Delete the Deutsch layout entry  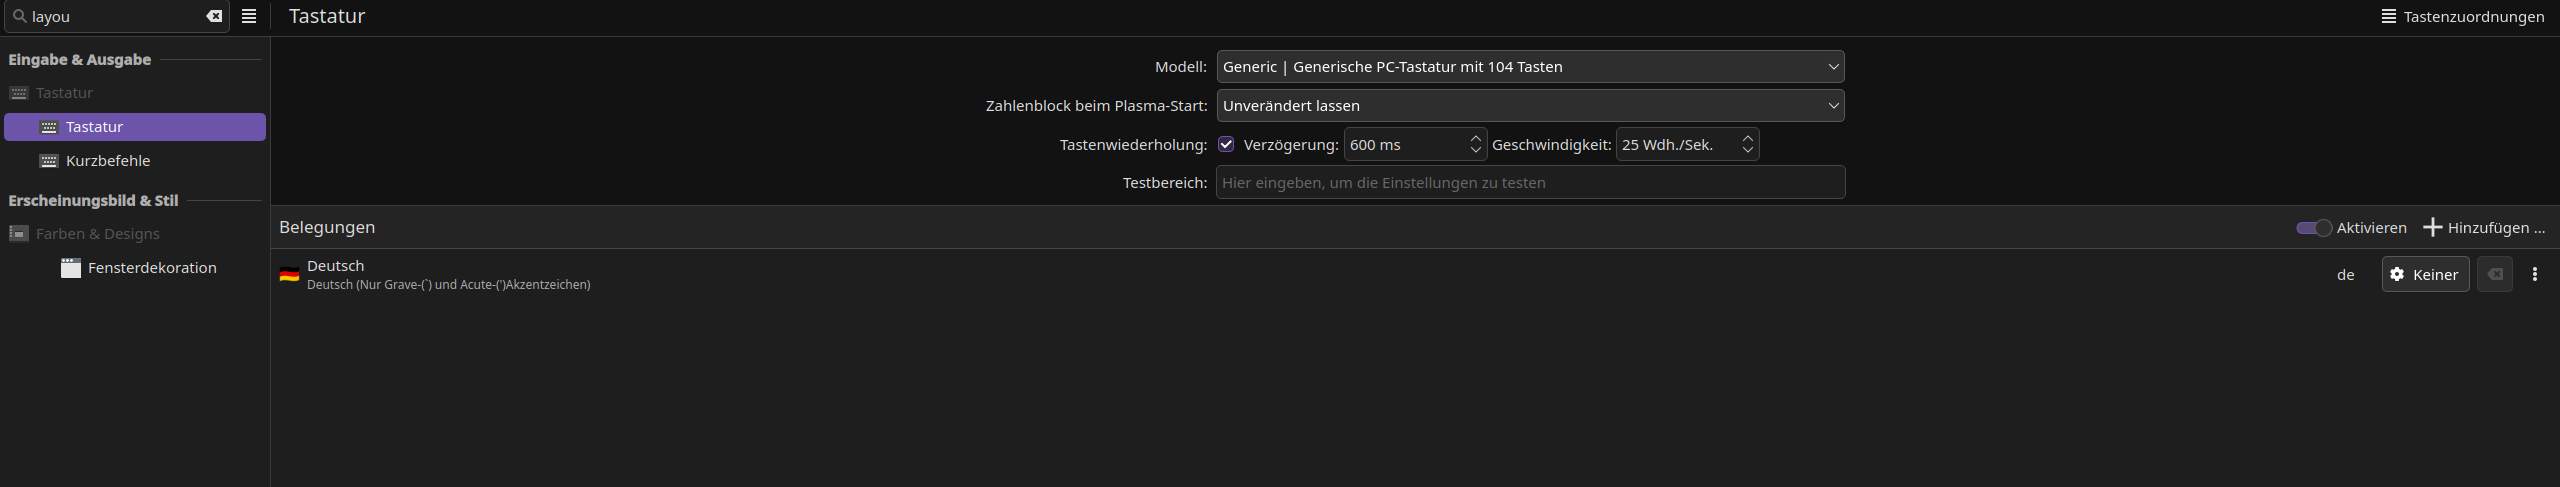2494,275
